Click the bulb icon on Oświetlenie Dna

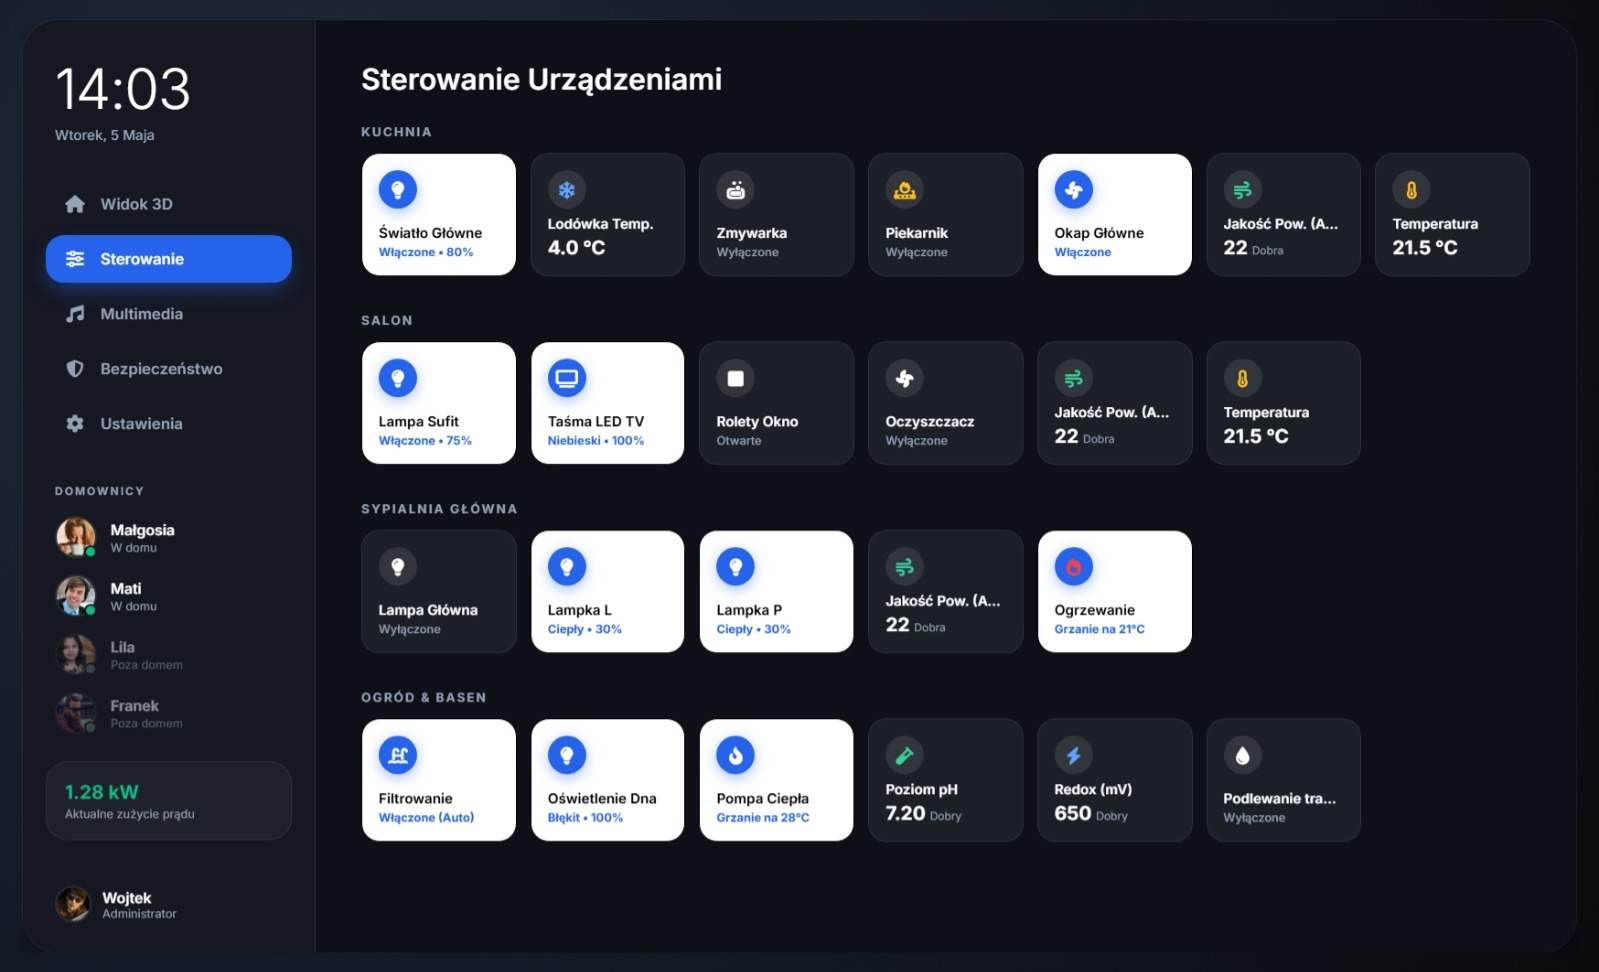[567, 756]
